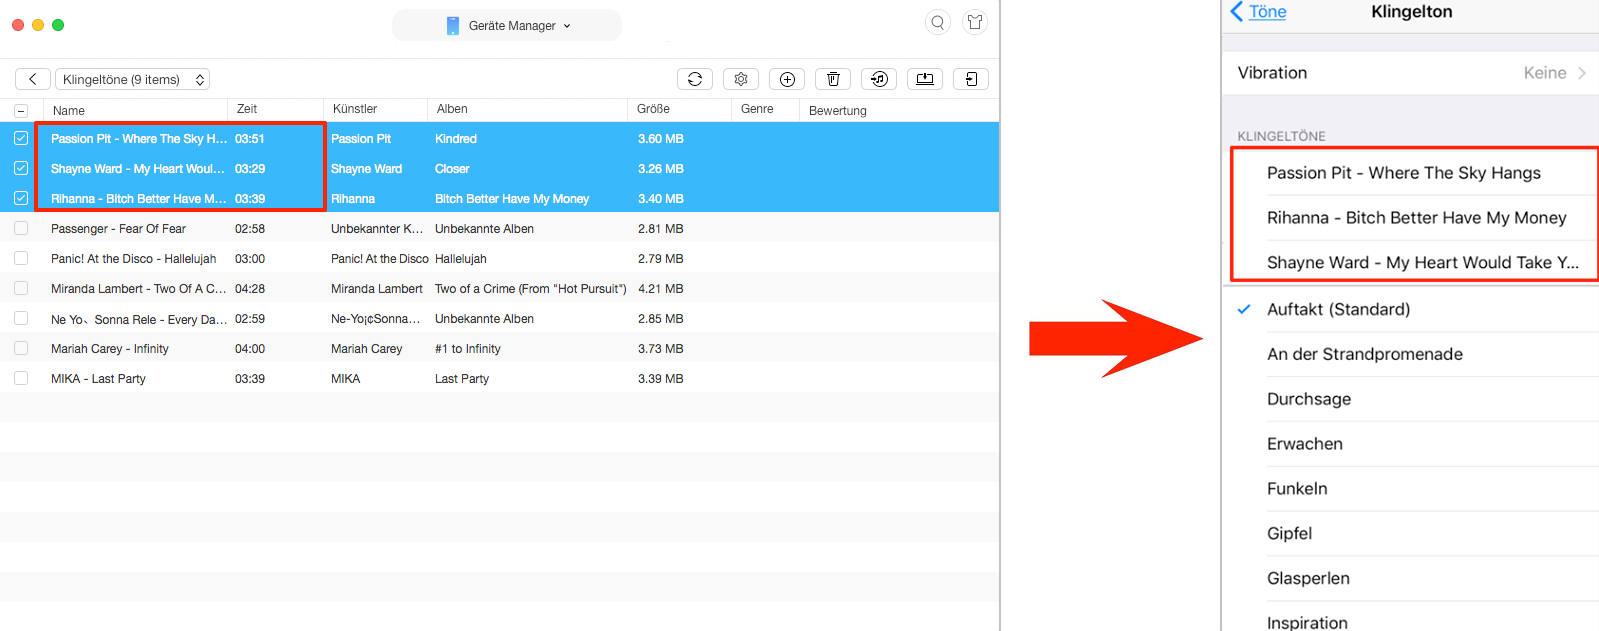Open the Klingeltöne (9 items) selector
The width and height of the screenshot is (1599, 631).
click(132, 79)
